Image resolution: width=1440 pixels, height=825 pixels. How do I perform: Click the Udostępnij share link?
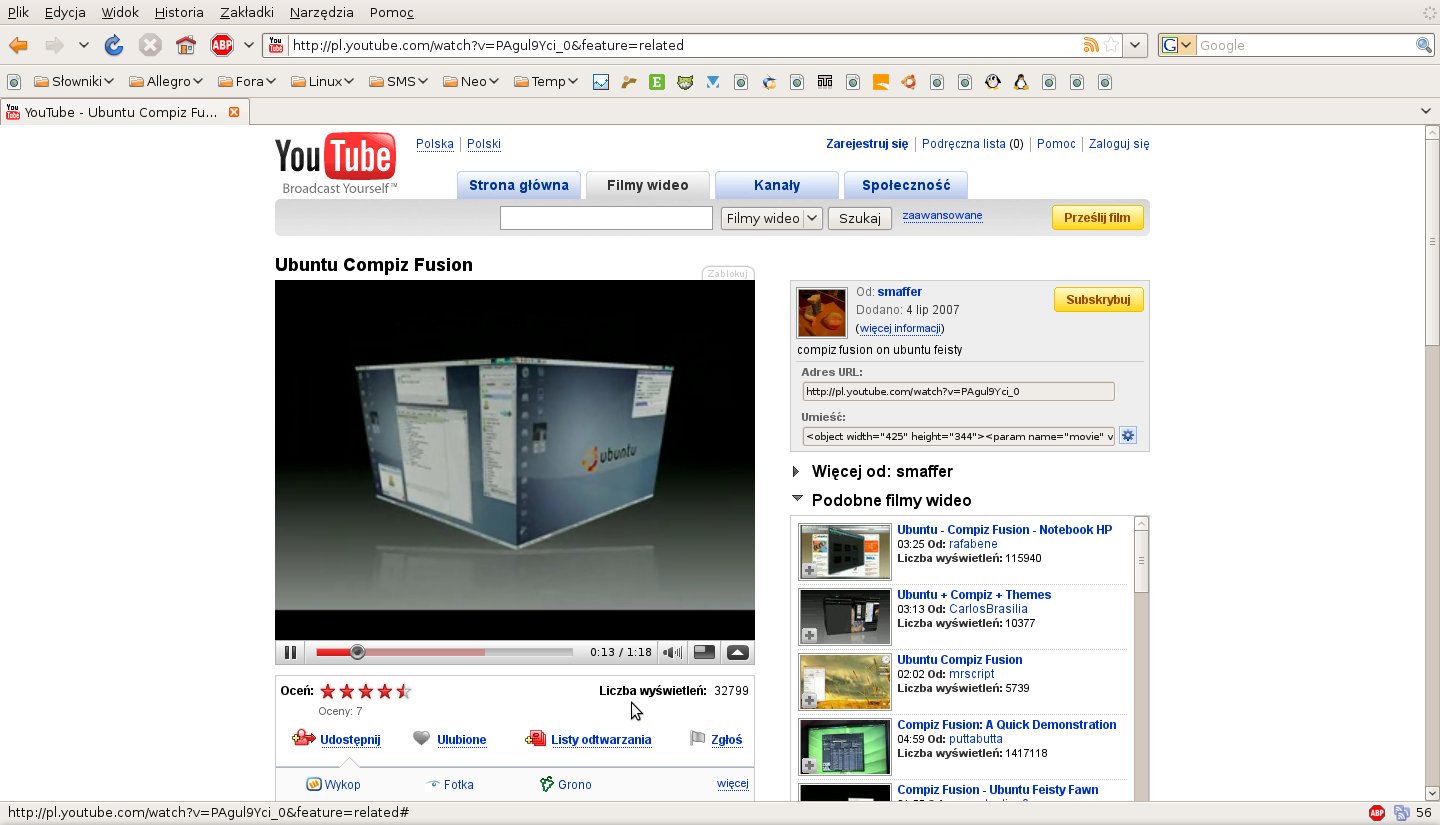click(350, 740)
